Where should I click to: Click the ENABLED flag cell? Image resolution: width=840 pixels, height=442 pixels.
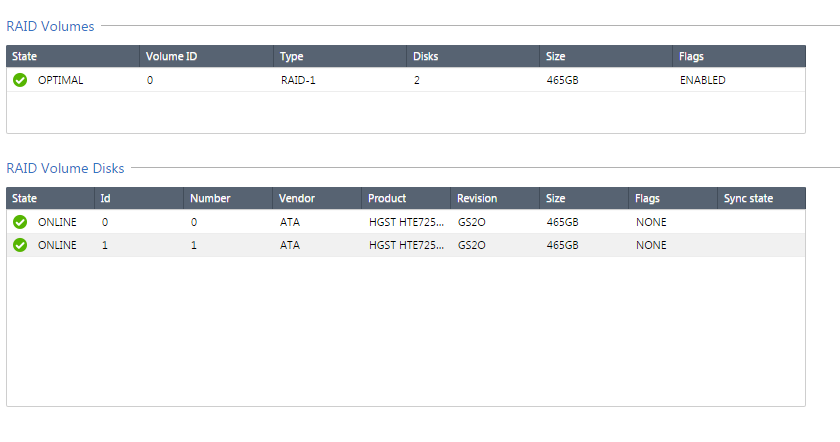click(702, 80)
